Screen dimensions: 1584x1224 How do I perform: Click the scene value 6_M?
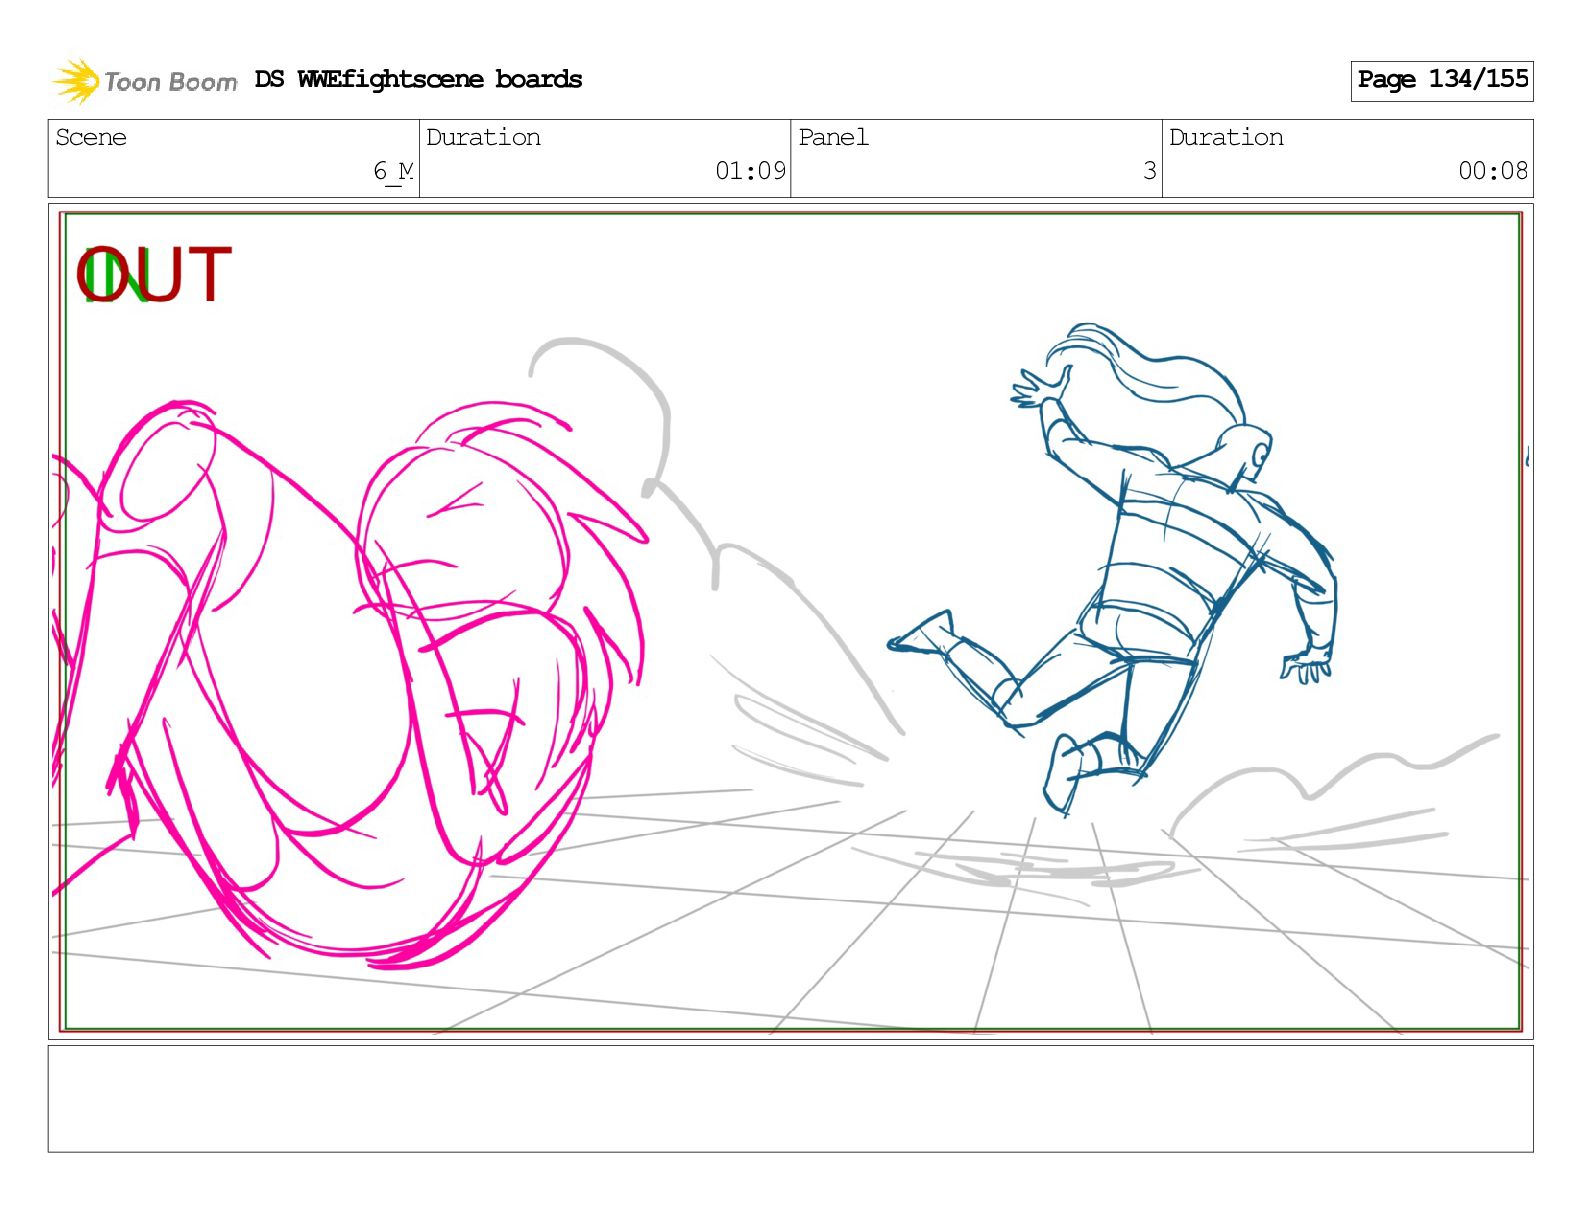(x=393, y=171)
